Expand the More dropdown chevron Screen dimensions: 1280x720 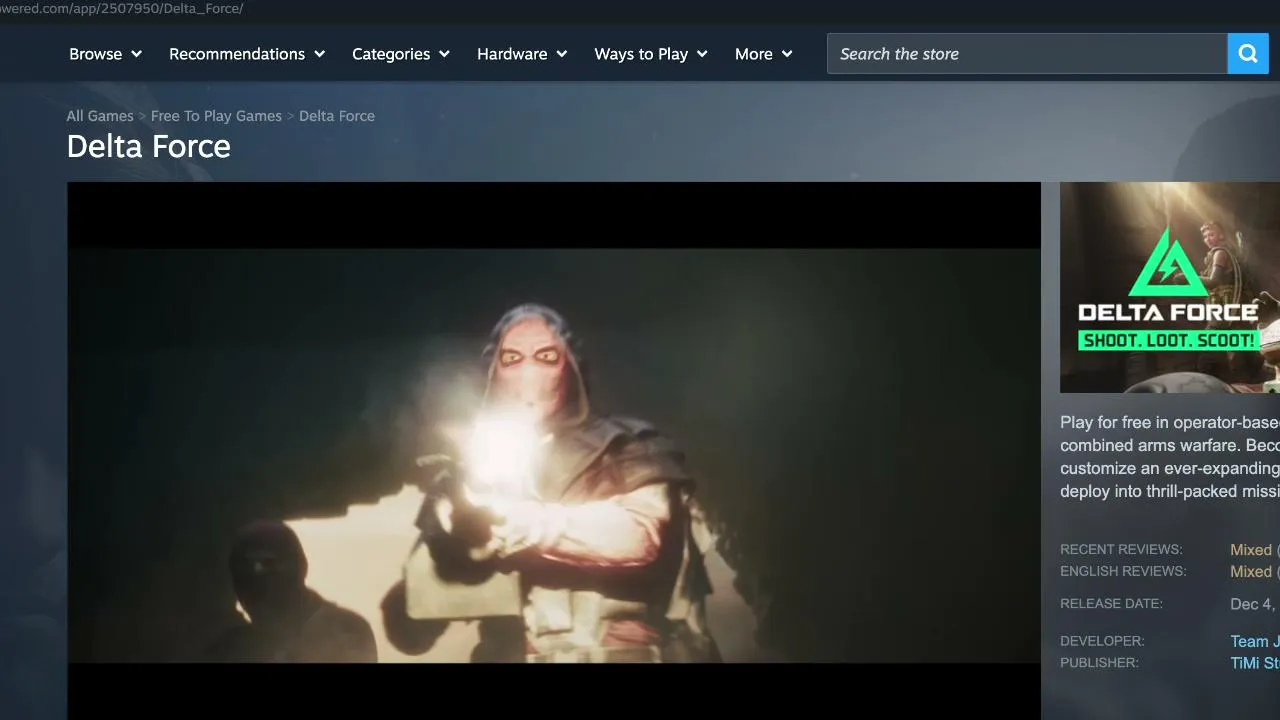tap(787, 54)
